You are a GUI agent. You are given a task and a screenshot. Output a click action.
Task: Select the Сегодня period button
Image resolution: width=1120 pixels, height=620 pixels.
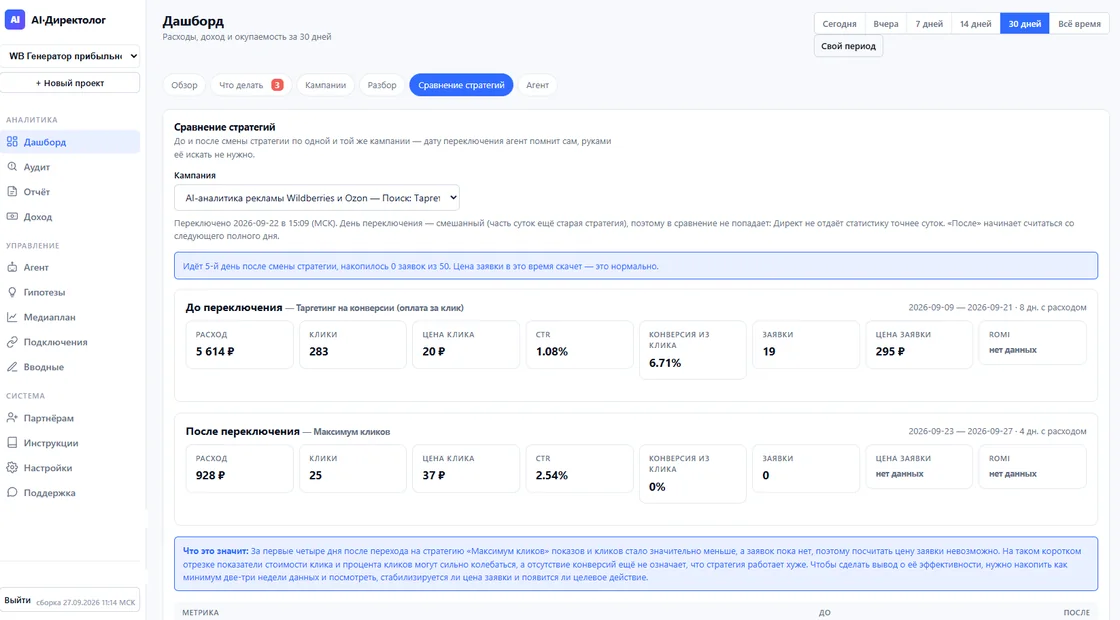pos(839,24)
